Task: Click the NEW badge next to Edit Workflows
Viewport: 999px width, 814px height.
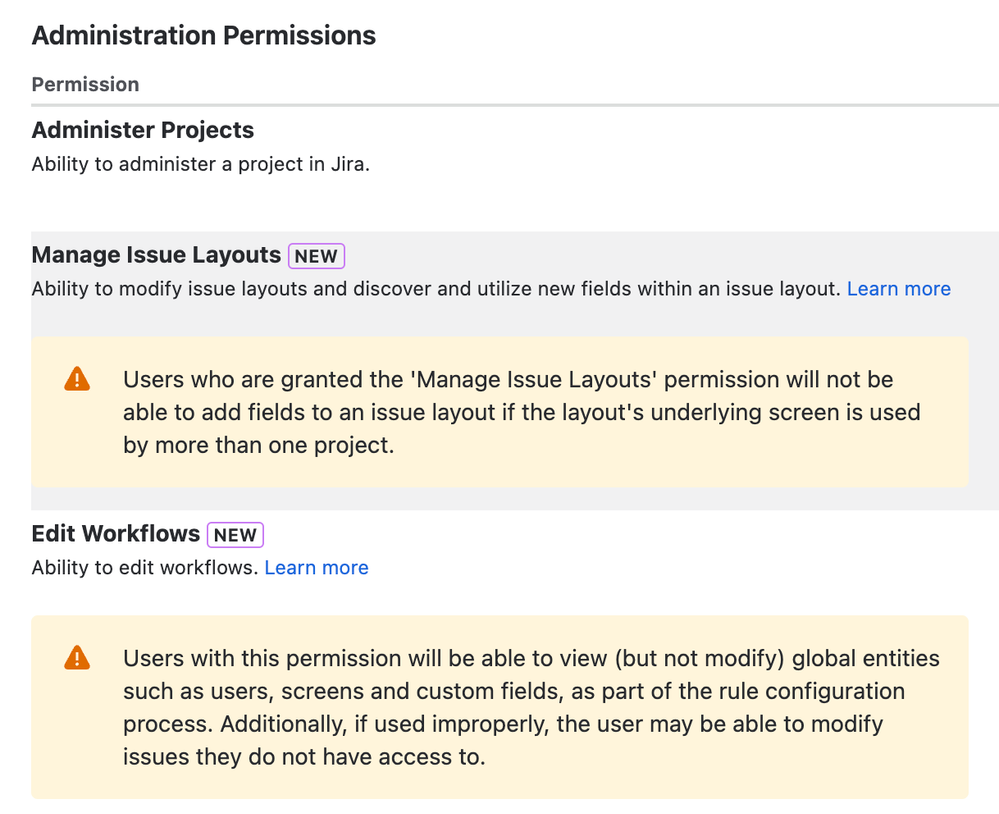Action: click(235, 534)
